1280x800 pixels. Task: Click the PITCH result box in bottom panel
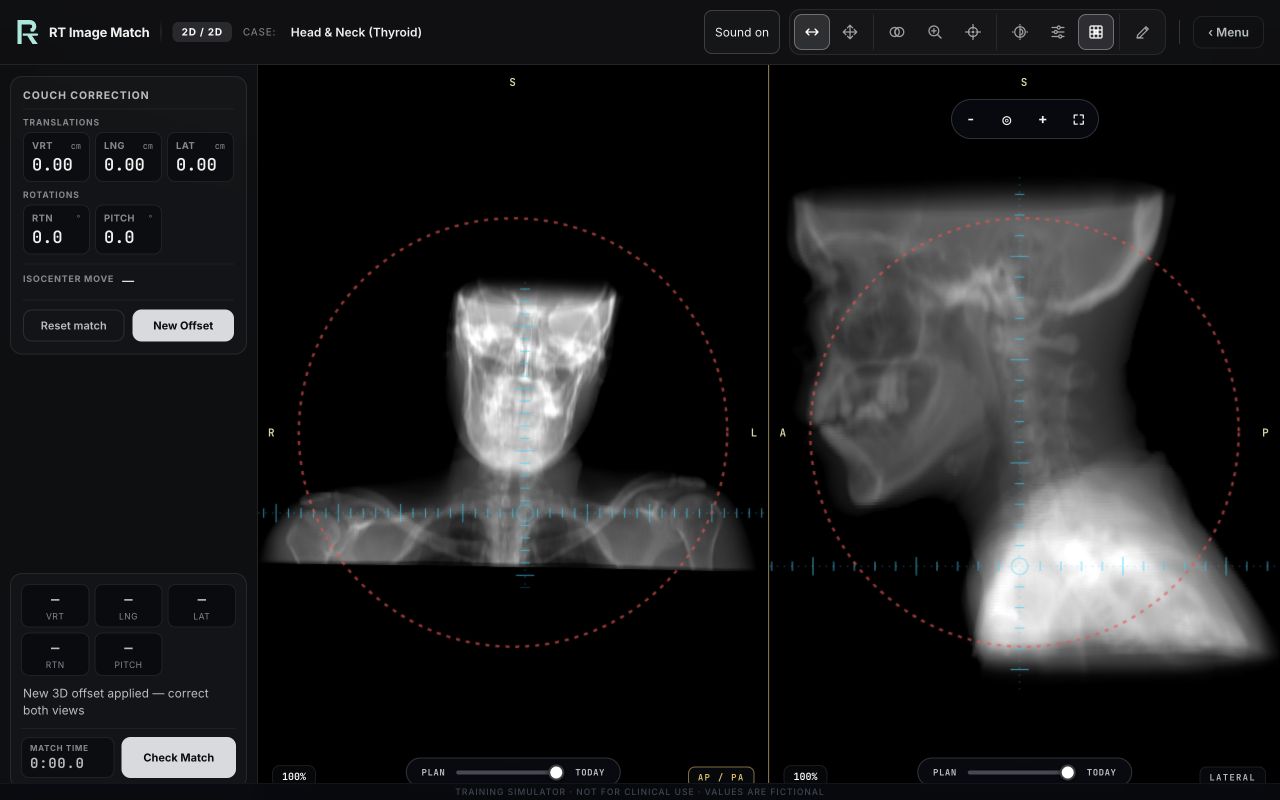pos(128,654)
